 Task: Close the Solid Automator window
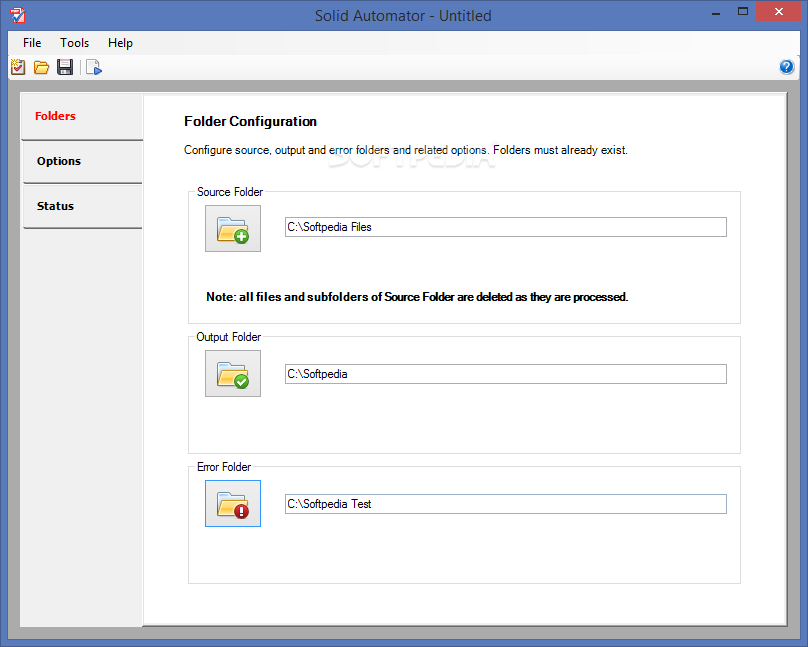[779, 11]
